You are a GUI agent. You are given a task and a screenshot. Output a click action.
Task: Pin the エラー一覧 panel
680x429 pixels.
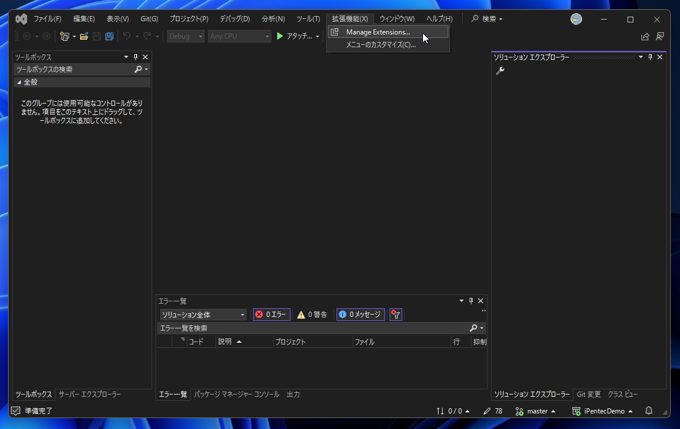pos(471,301)
